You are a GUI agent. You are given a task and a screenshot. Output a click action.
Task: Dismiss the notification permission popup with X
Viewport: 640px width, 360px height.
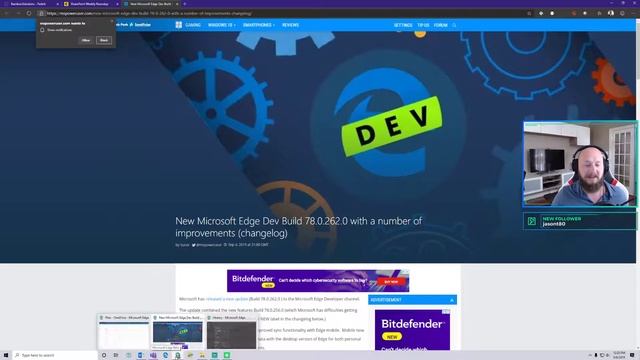click(x=111, y=22)
